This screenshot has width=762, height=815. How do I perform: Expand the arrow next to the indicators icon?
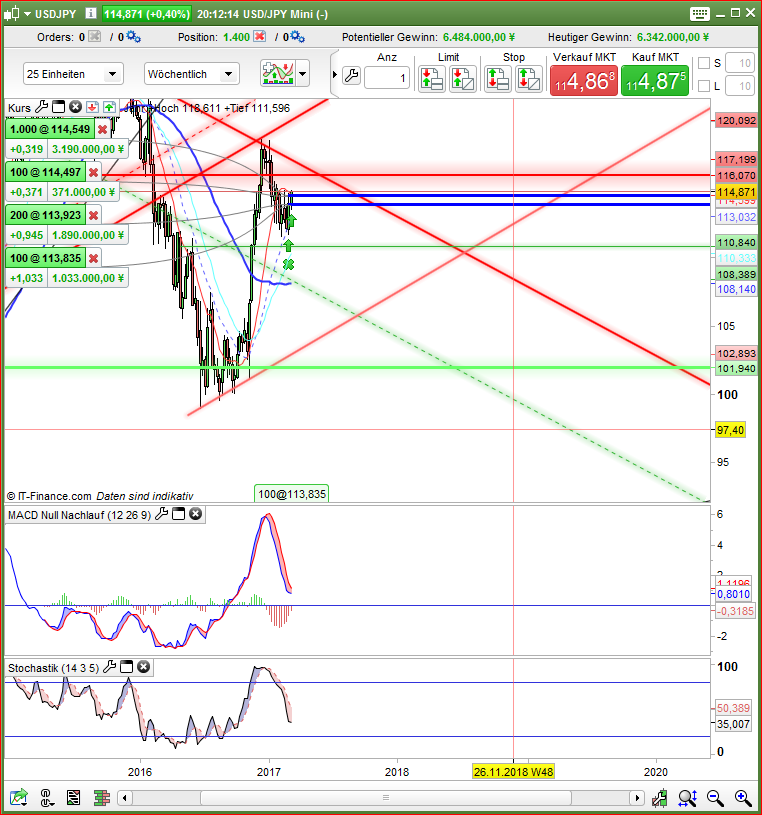point(303,73)
